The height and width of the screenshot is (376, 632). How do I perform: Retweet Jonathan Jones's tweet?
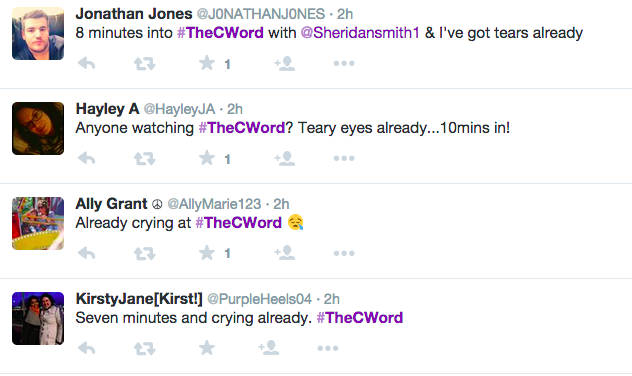[144, 64]
